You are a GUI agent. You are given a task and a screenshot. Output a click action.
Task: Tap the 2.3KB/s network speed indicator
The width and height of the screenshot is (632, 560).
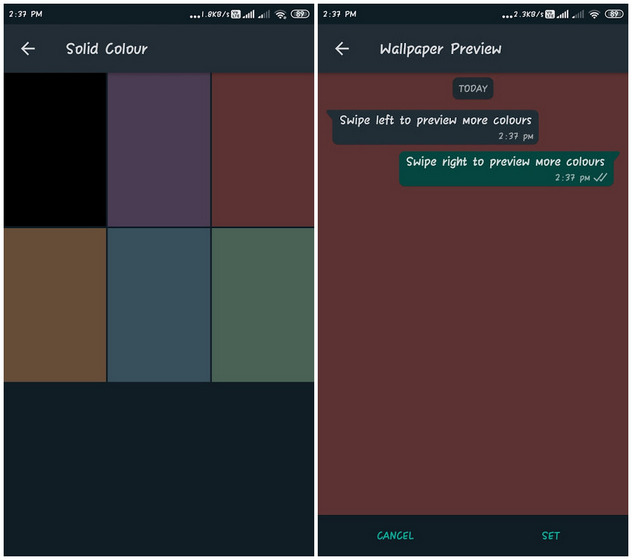pyautogui.click(x=528, y=15)
